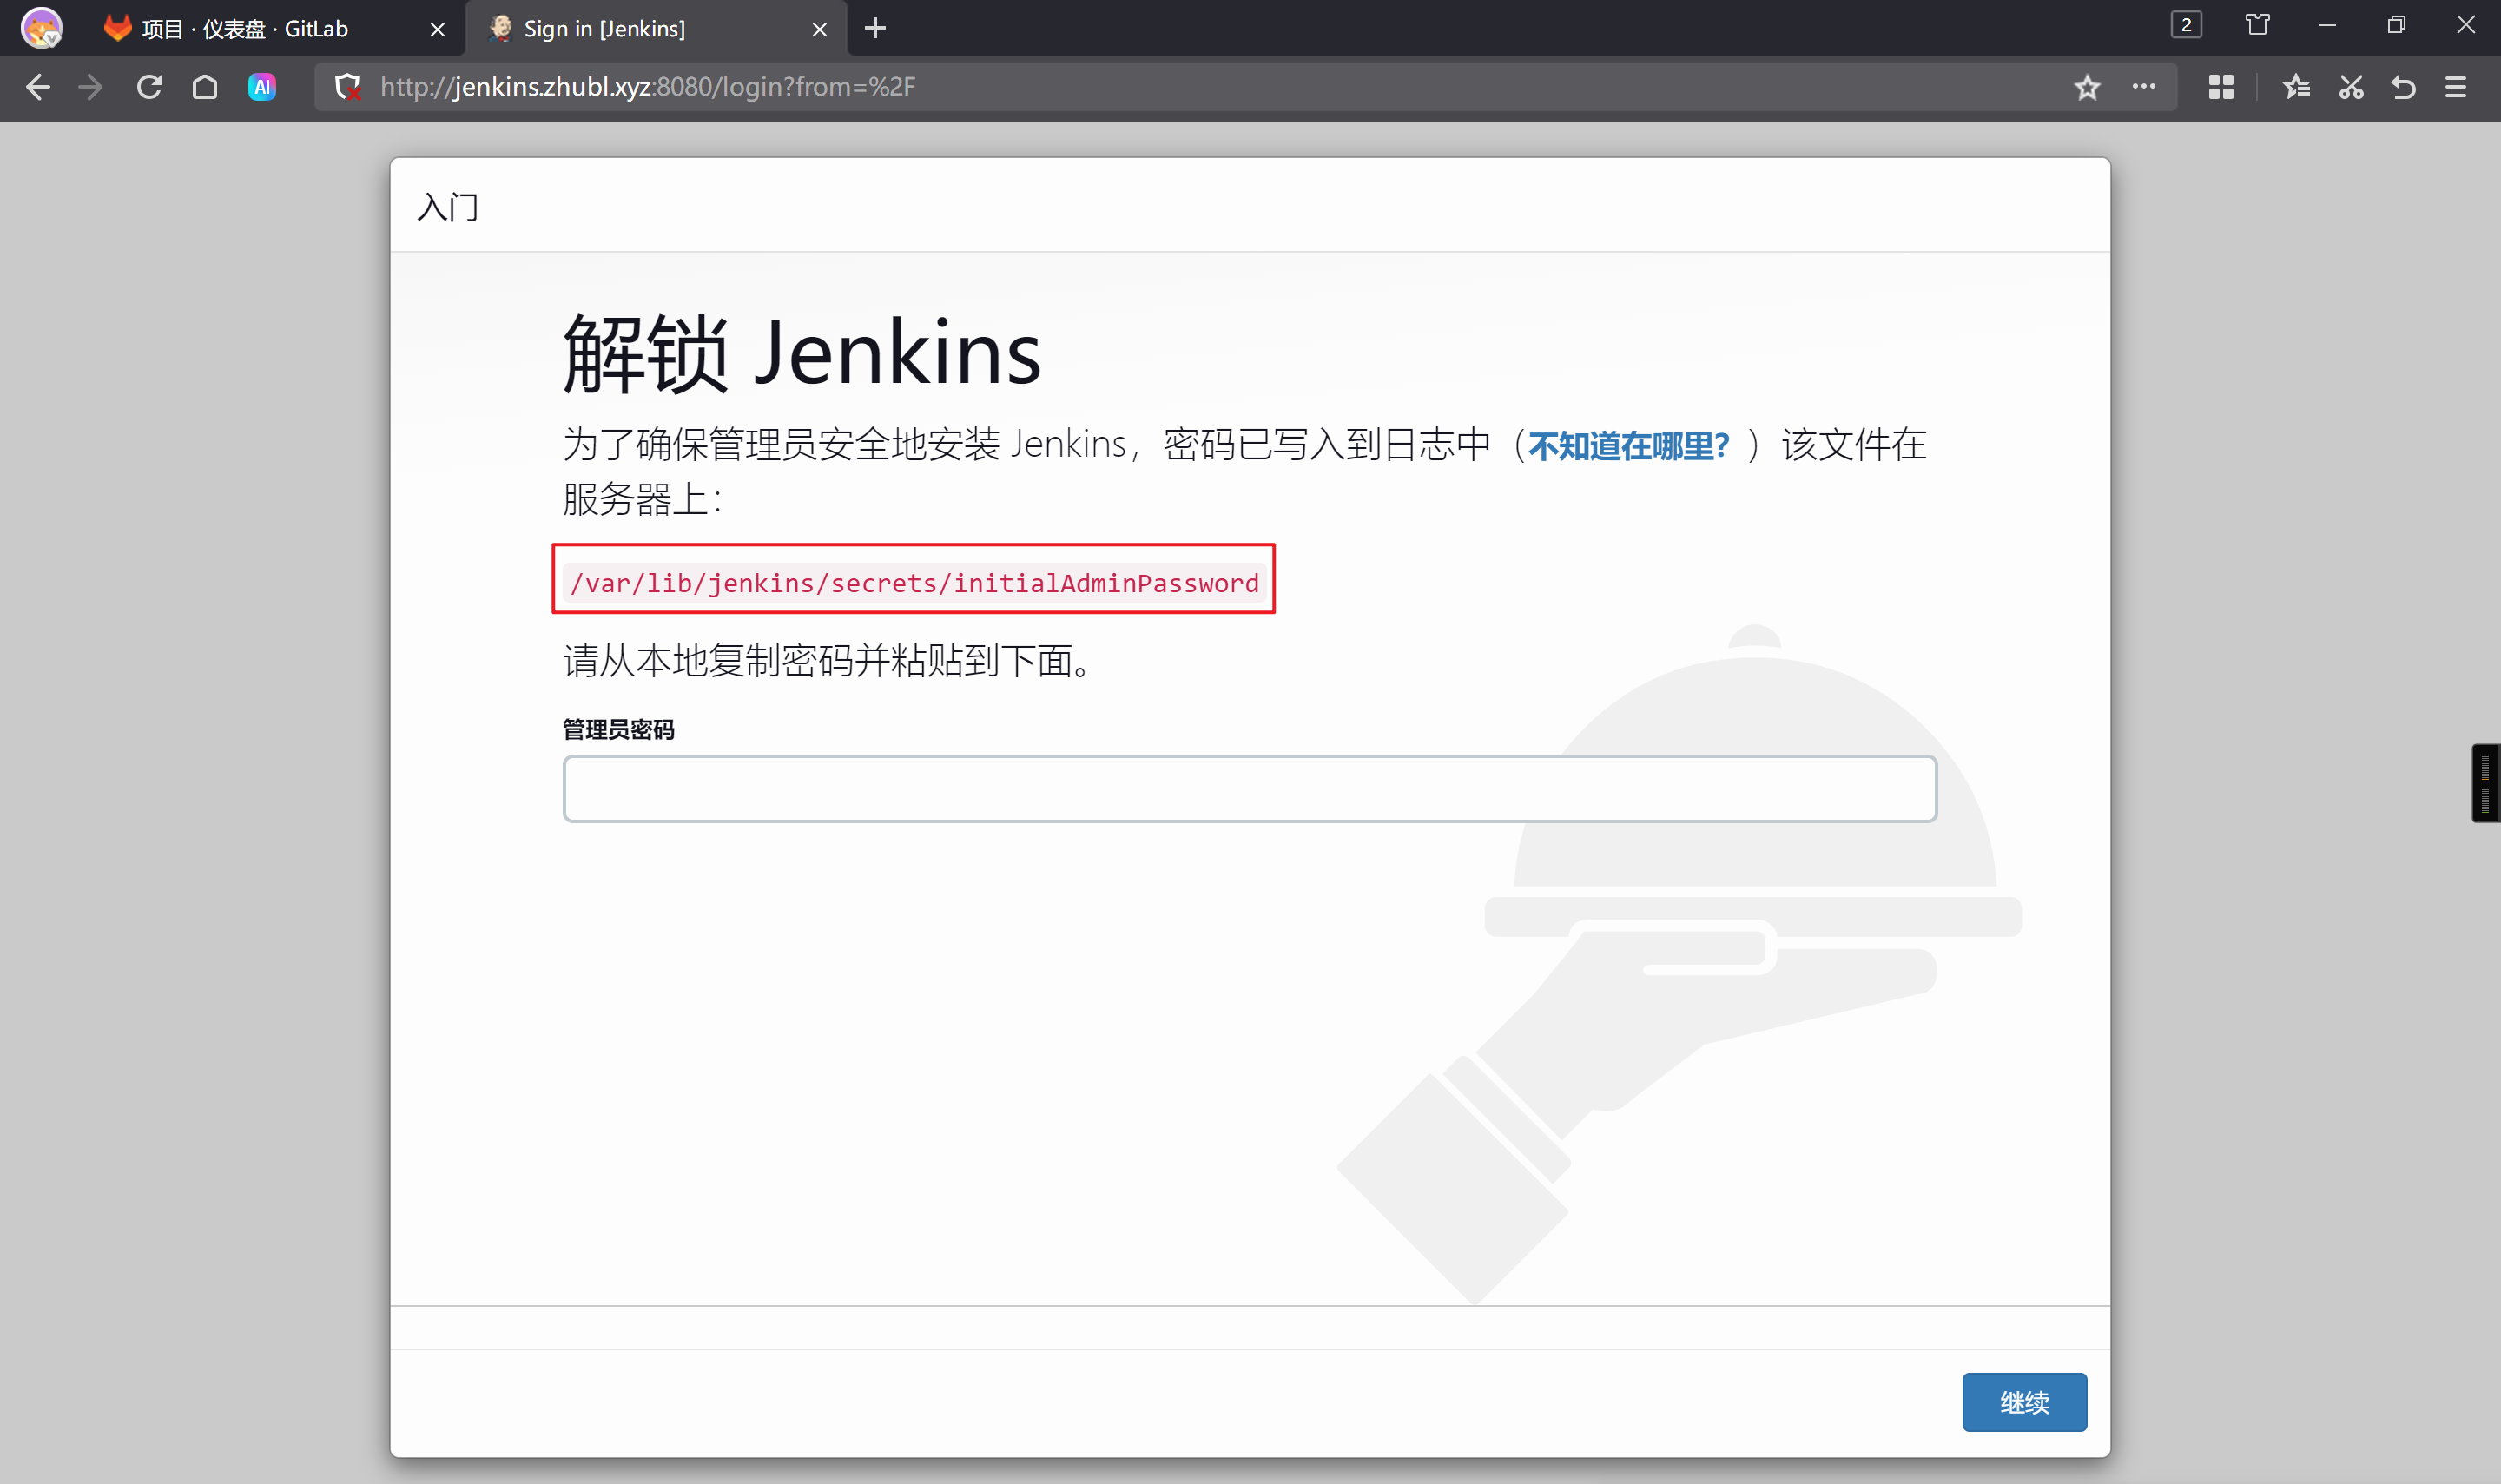Viewport: 2501px width, 1484px height.
Task: Click the scissors screenshot tool
Action: (2350, 87)
